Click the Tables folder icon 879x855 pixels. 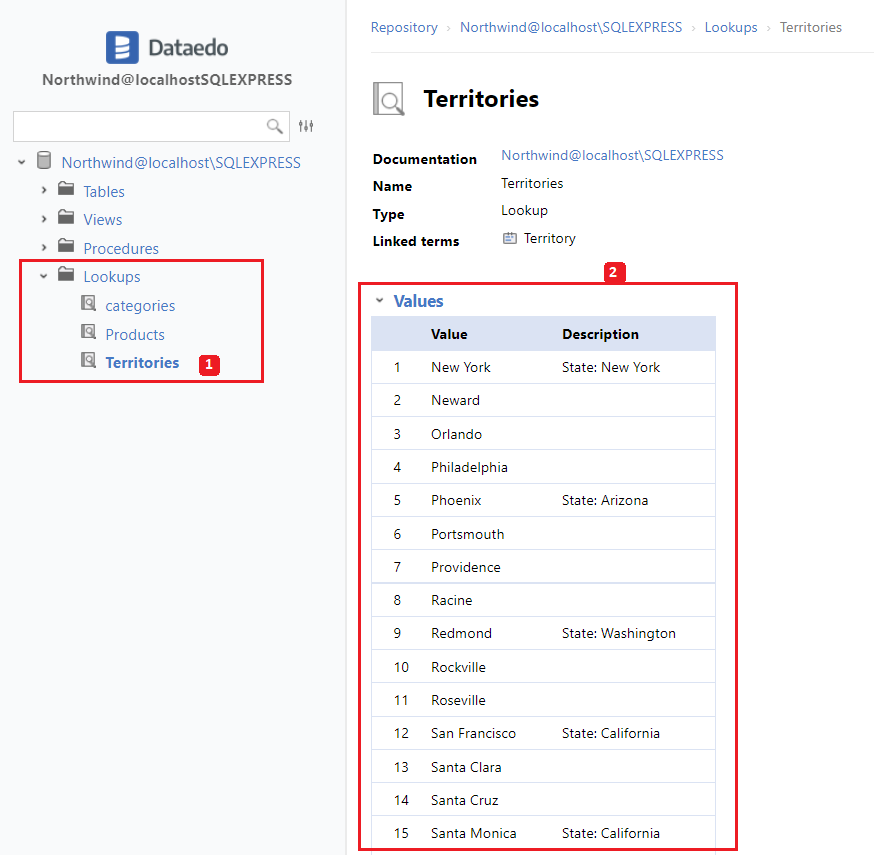pos(66,190)
